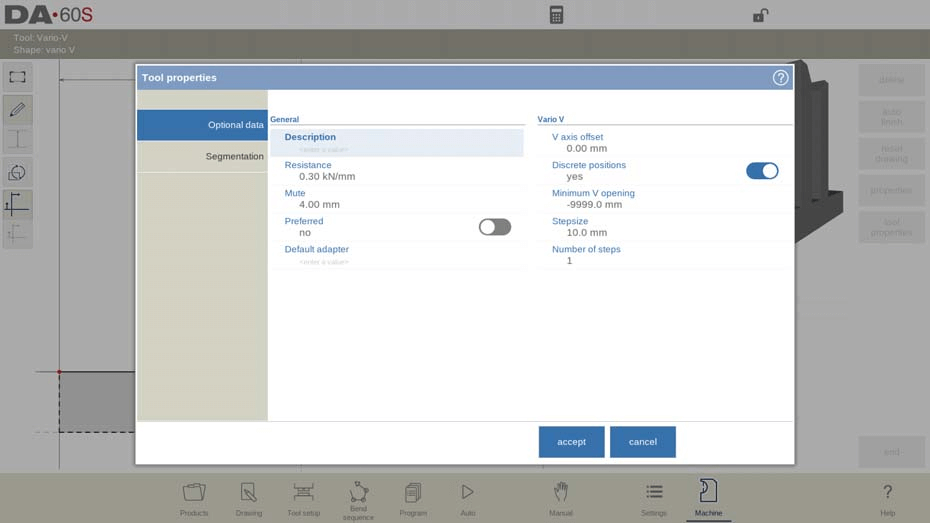This screenshot has height=523, width=930.
Task: Click the General section heading
Action: (x=285, y=119)
